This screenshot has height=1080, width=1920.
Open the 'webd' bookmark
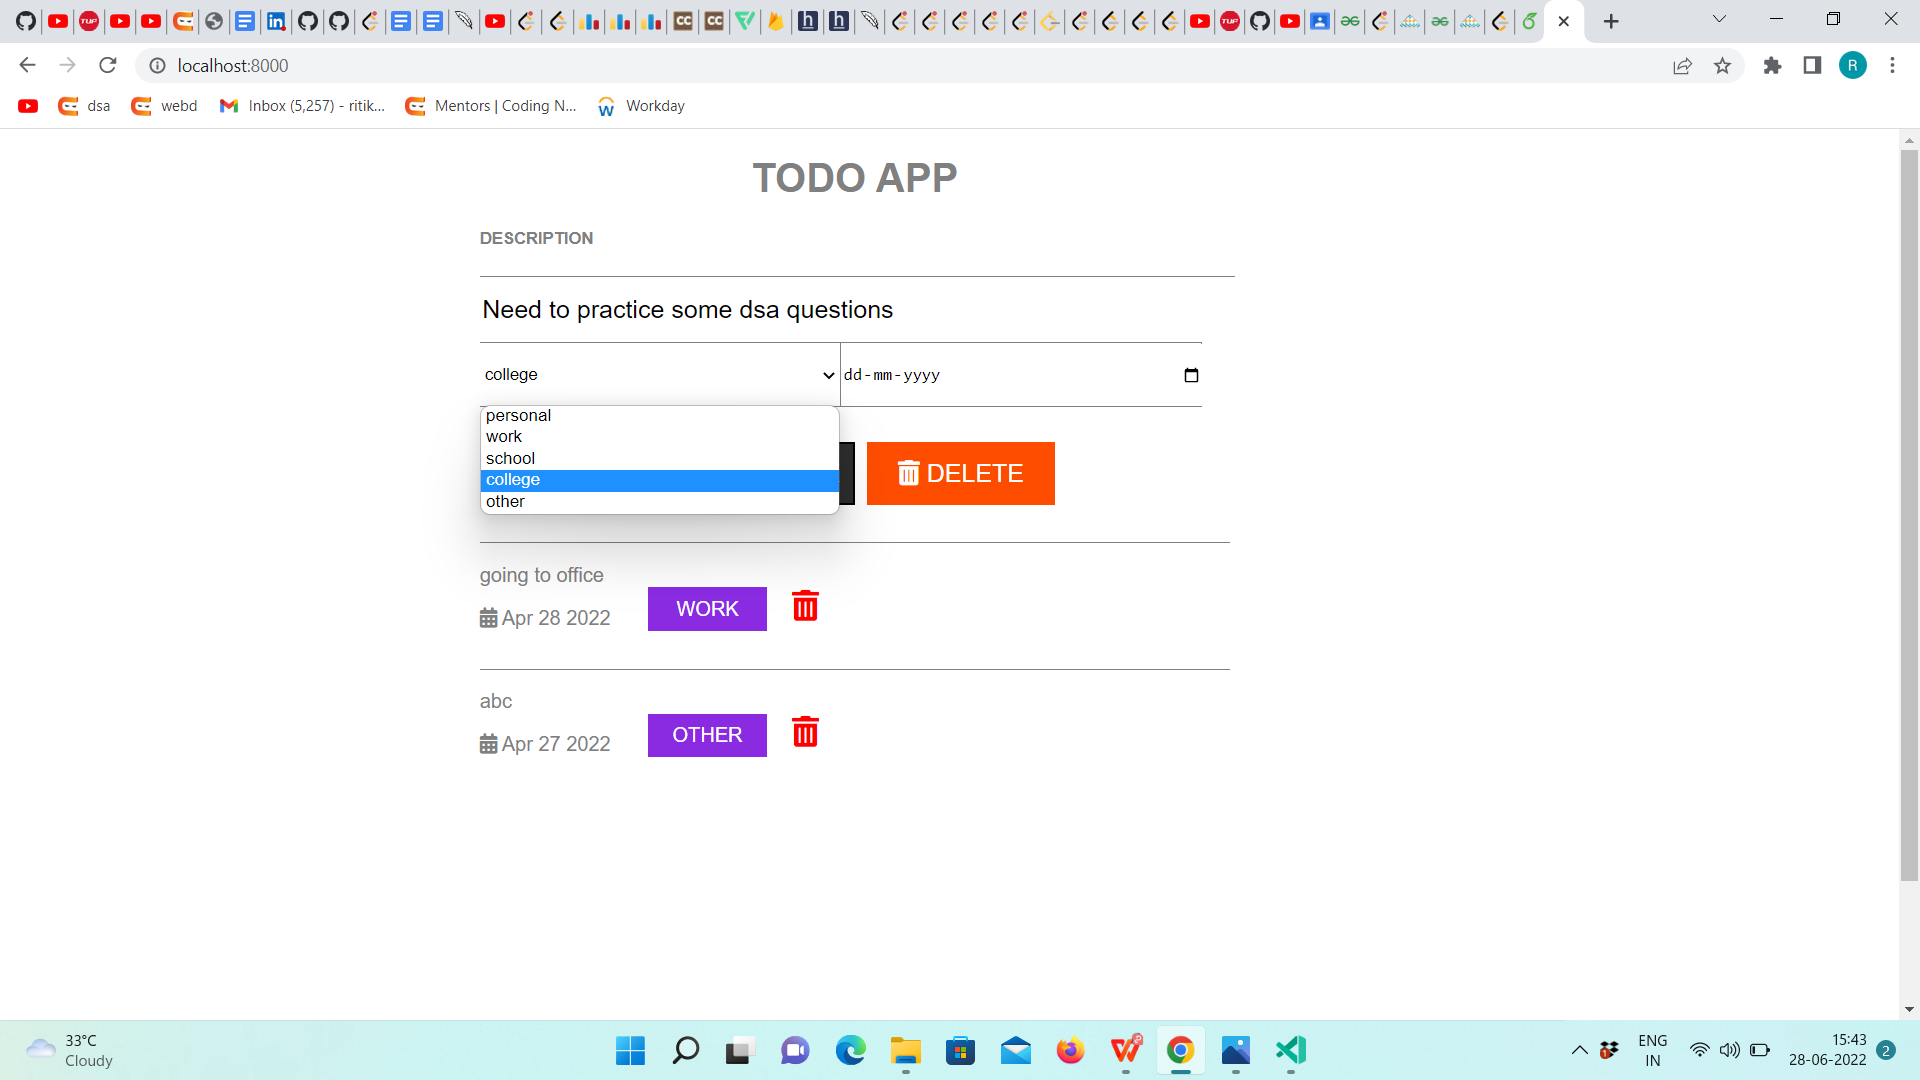tap(164, 106)
